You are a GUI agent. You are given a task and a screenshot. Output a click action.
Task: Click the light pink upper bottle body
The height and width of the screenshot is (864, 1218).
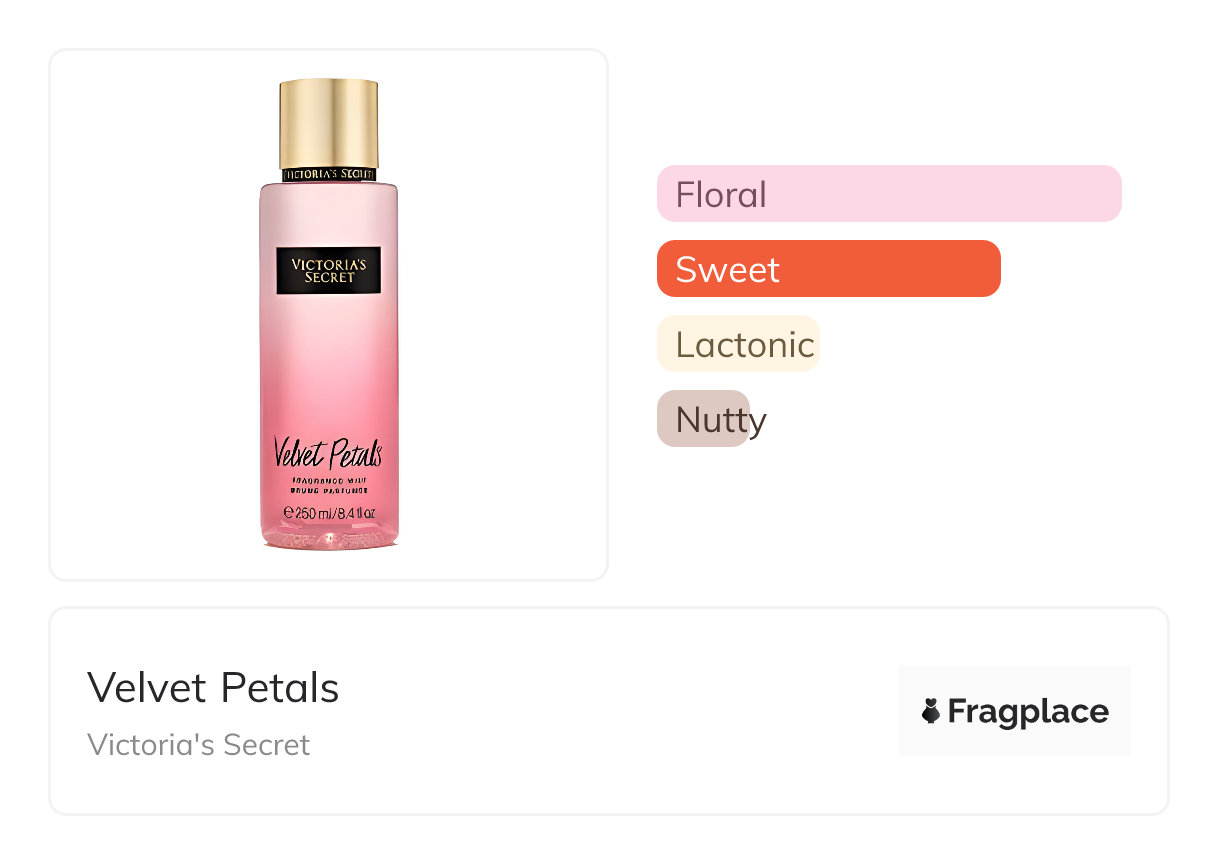pos(328,215)
